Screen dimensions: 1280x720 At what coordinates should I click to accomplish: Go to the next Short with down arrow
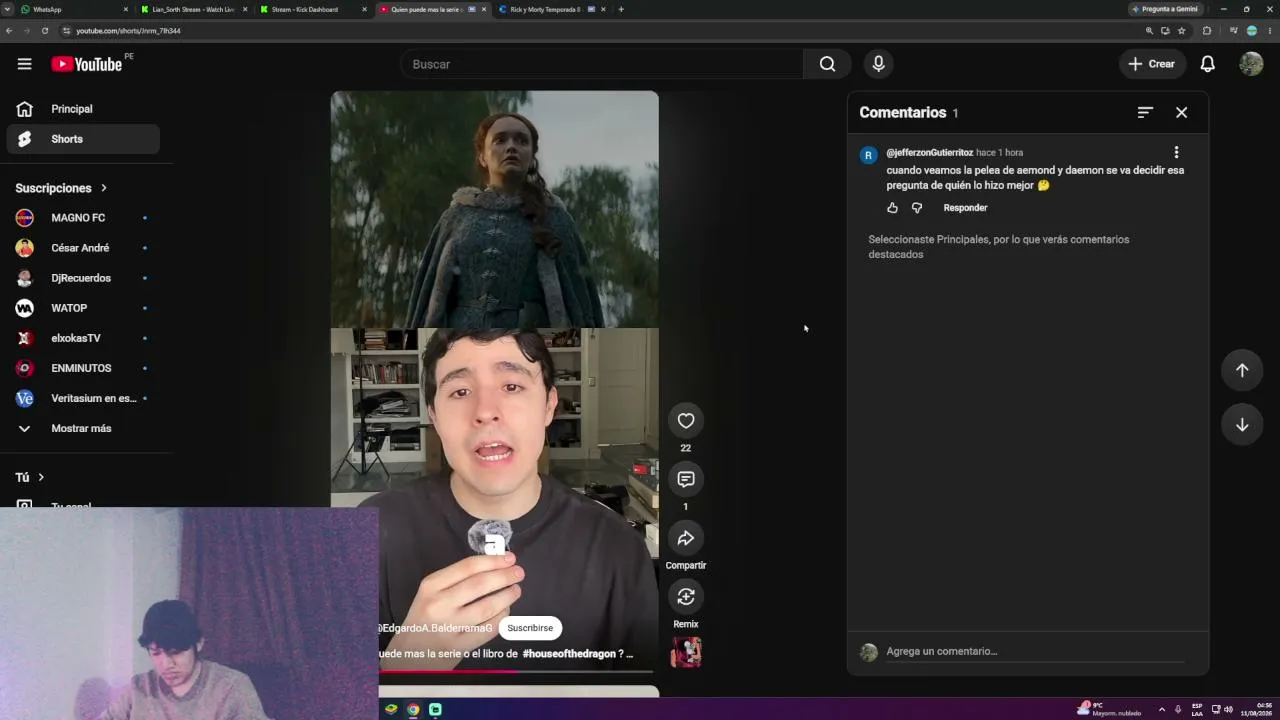[x=1242, y=425]
